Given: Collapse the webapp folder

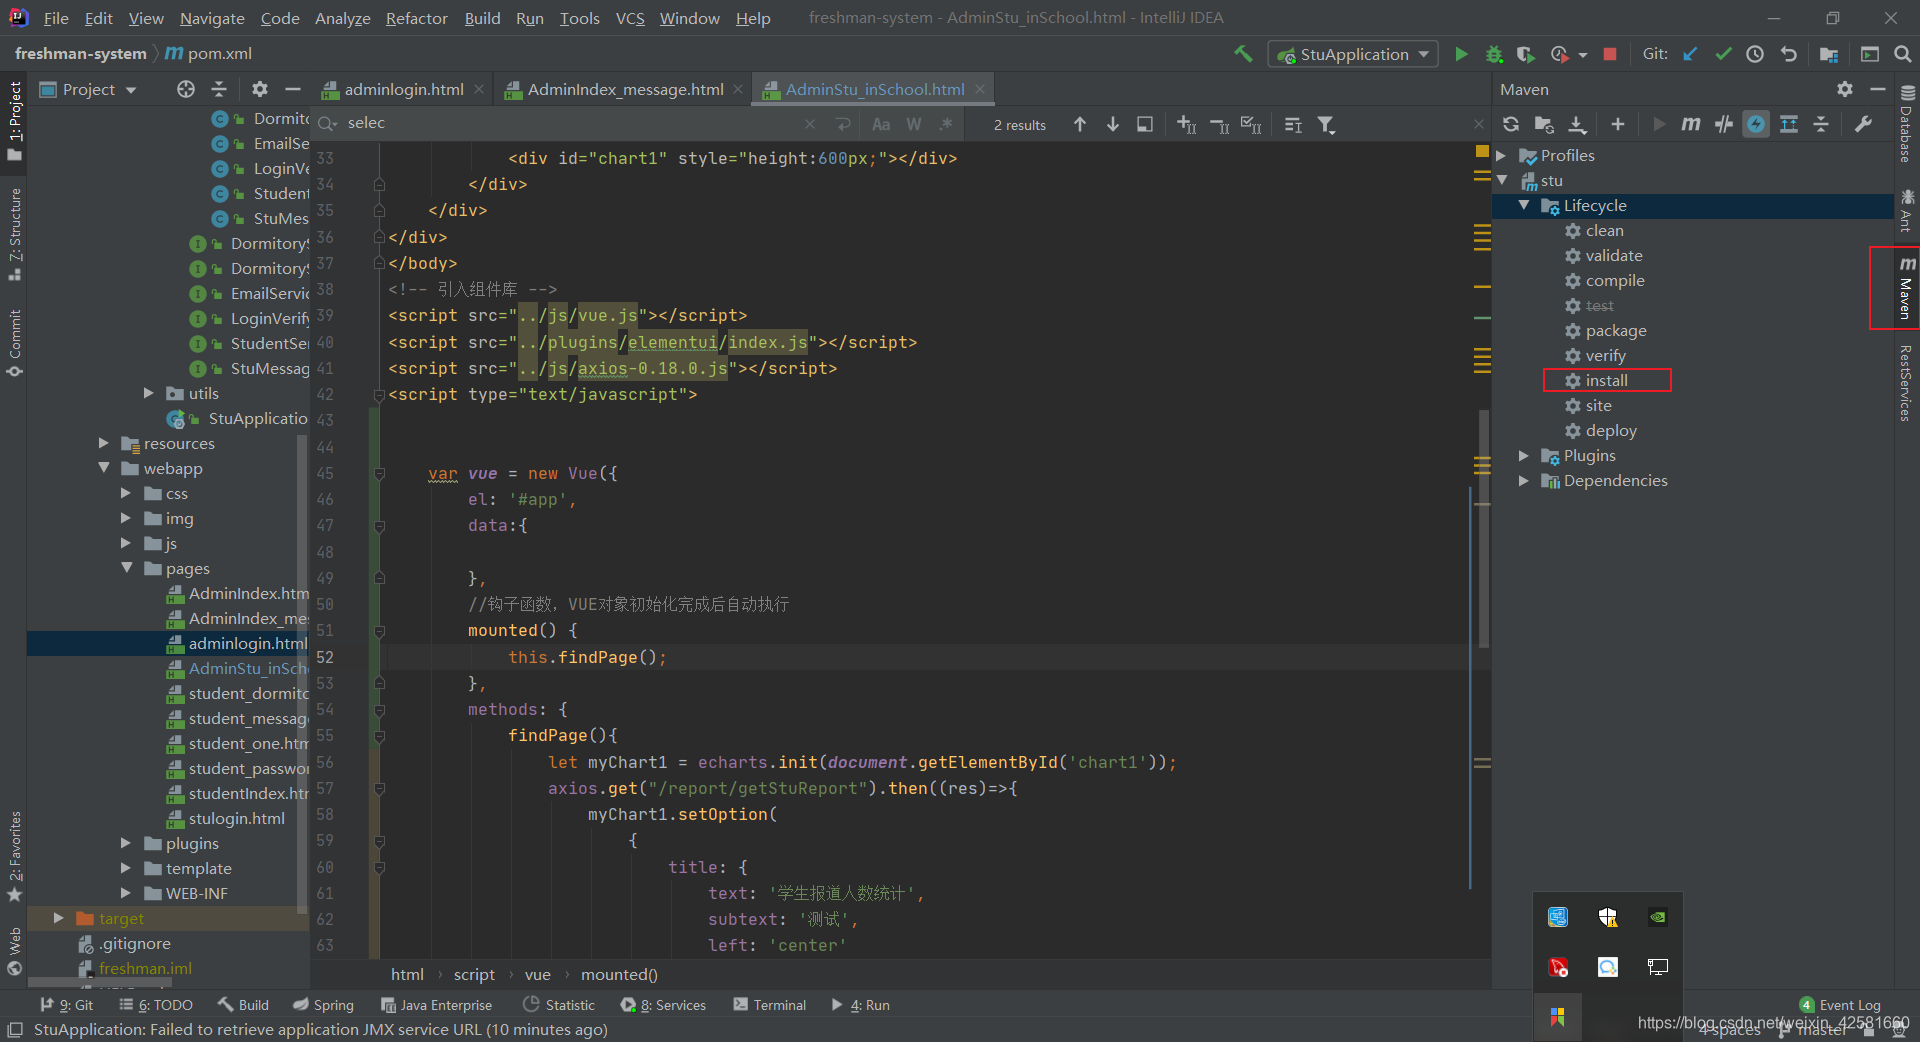Looking at the screenshot, I should click(104, 468).
